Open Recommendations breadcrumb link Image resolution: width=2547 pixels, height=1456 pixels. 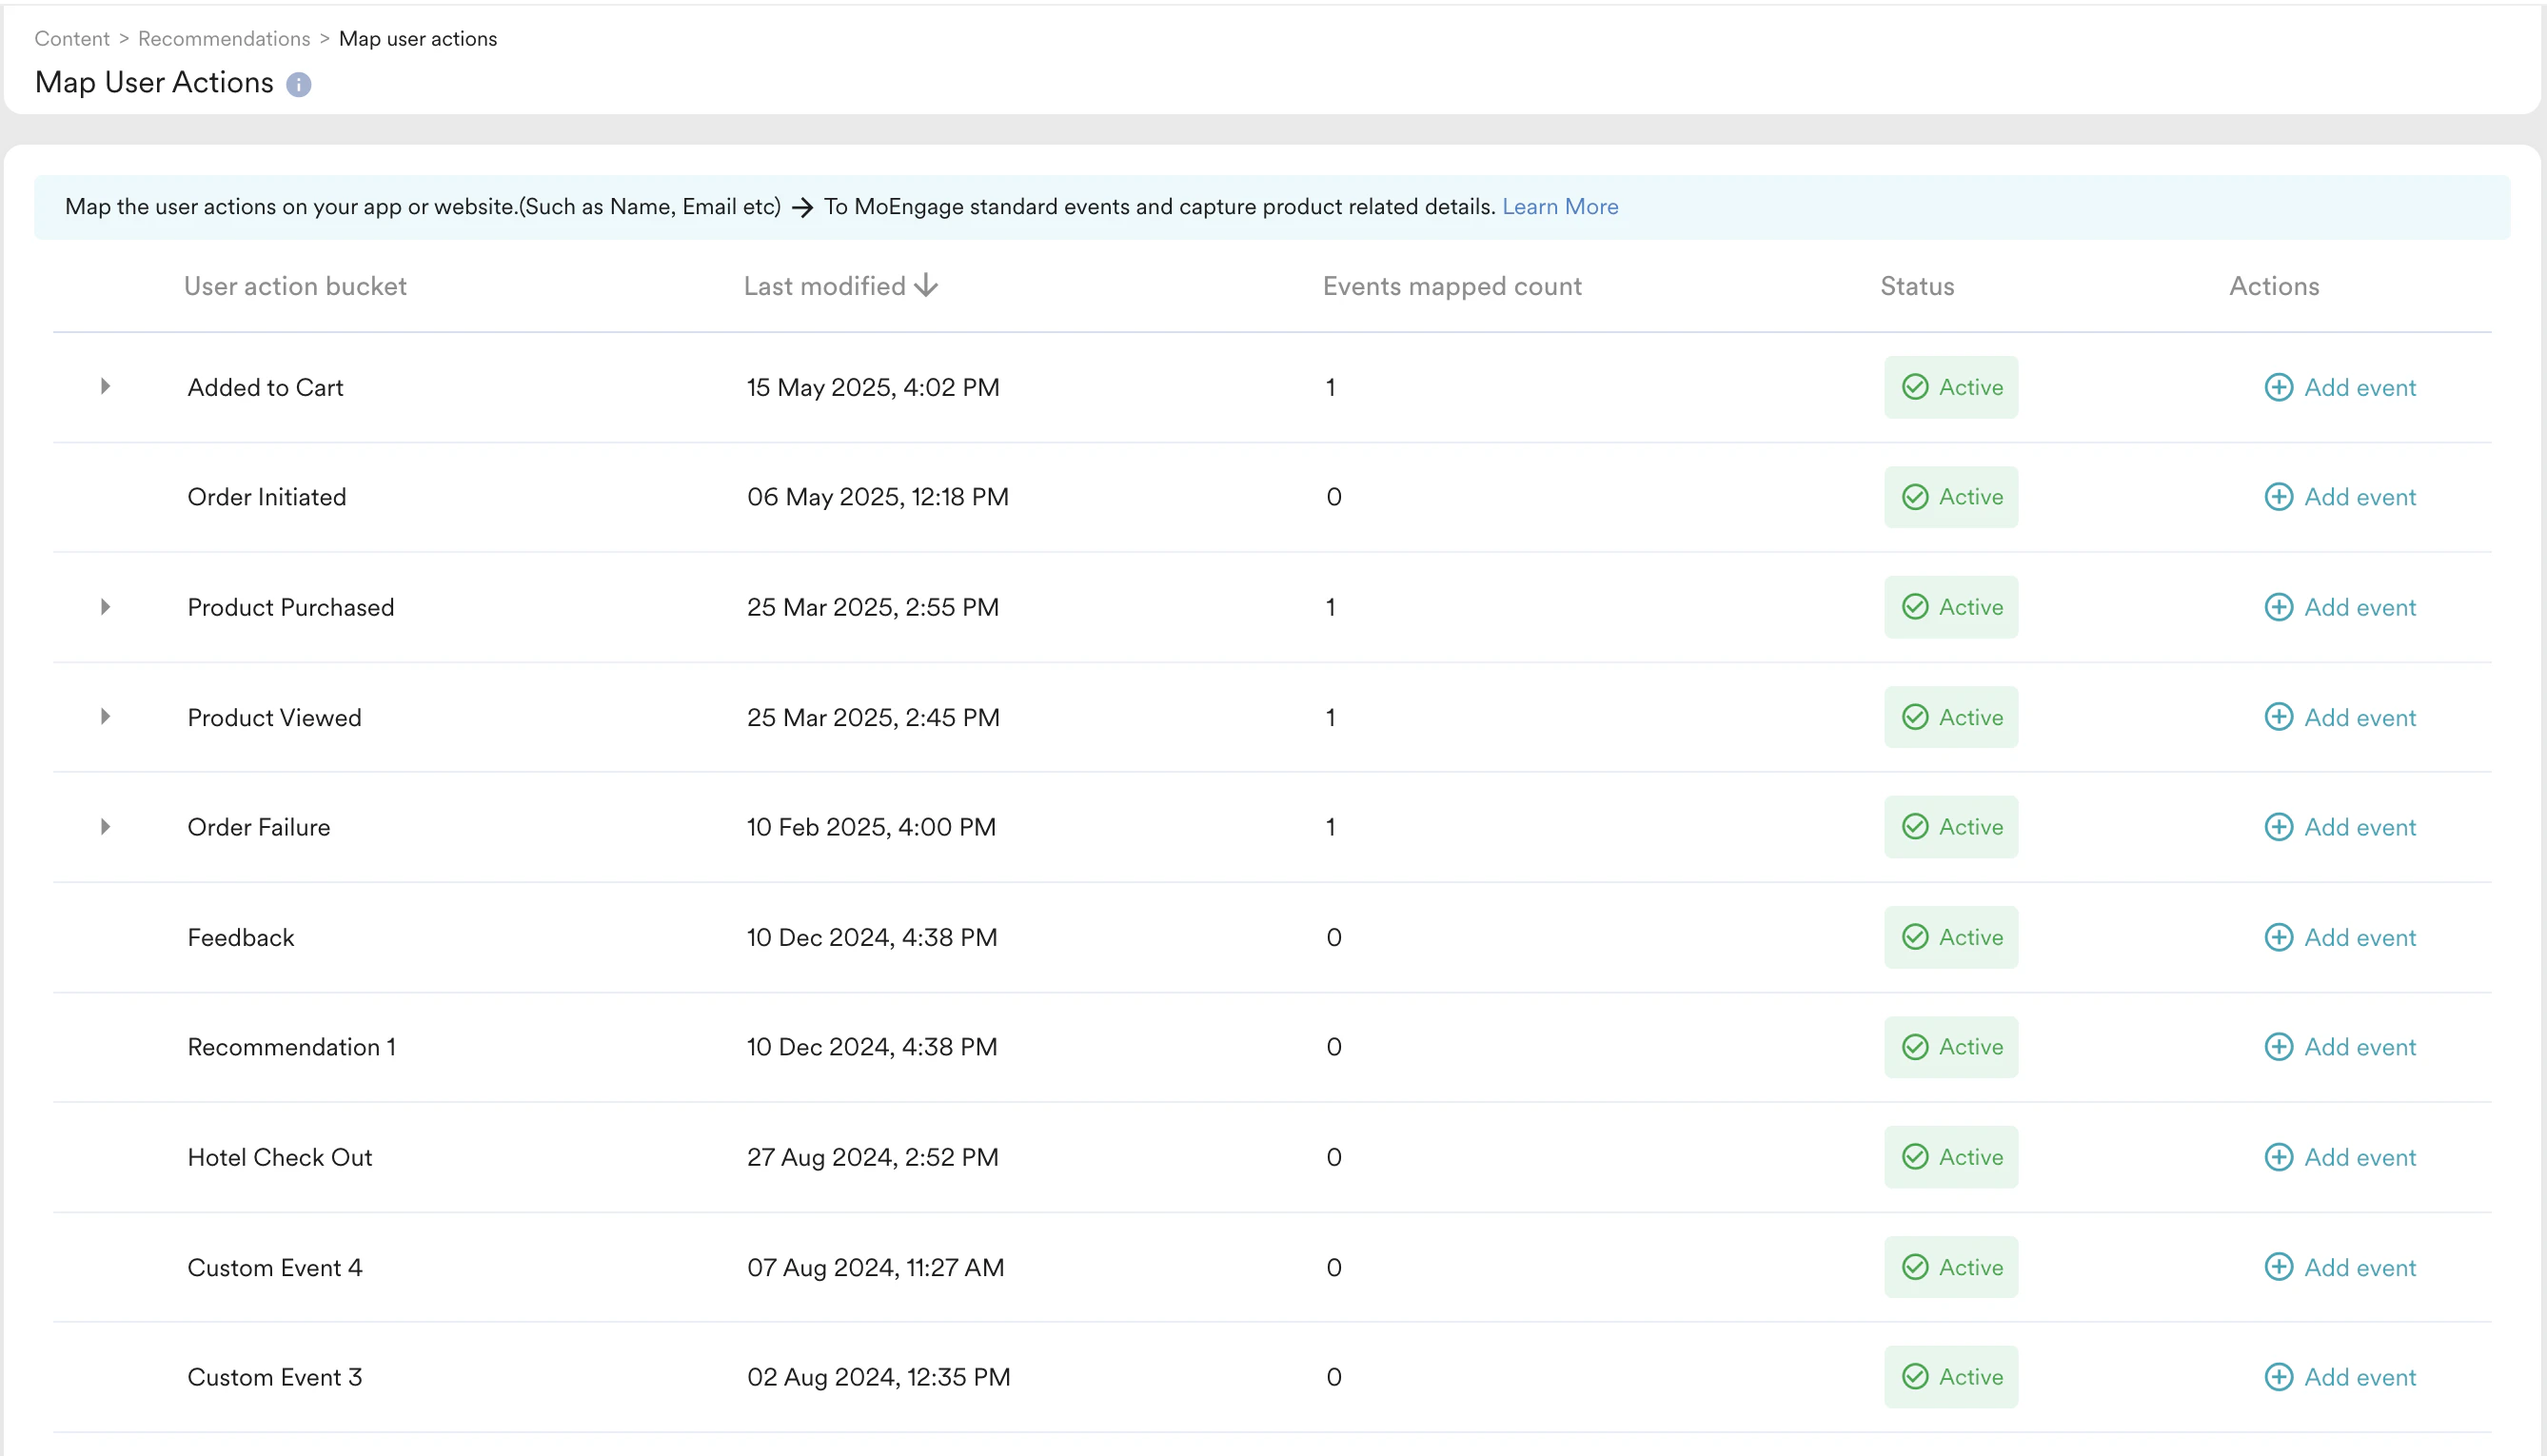coord(224,39)
